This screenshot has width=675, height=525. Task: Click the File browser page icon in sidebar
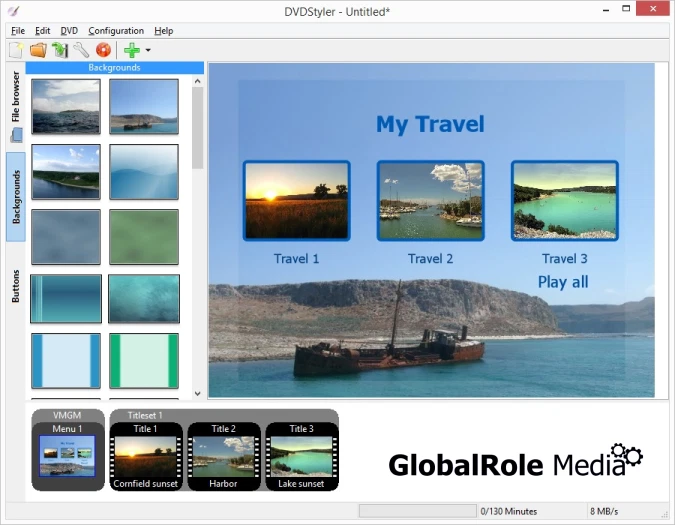click(16, 135)
